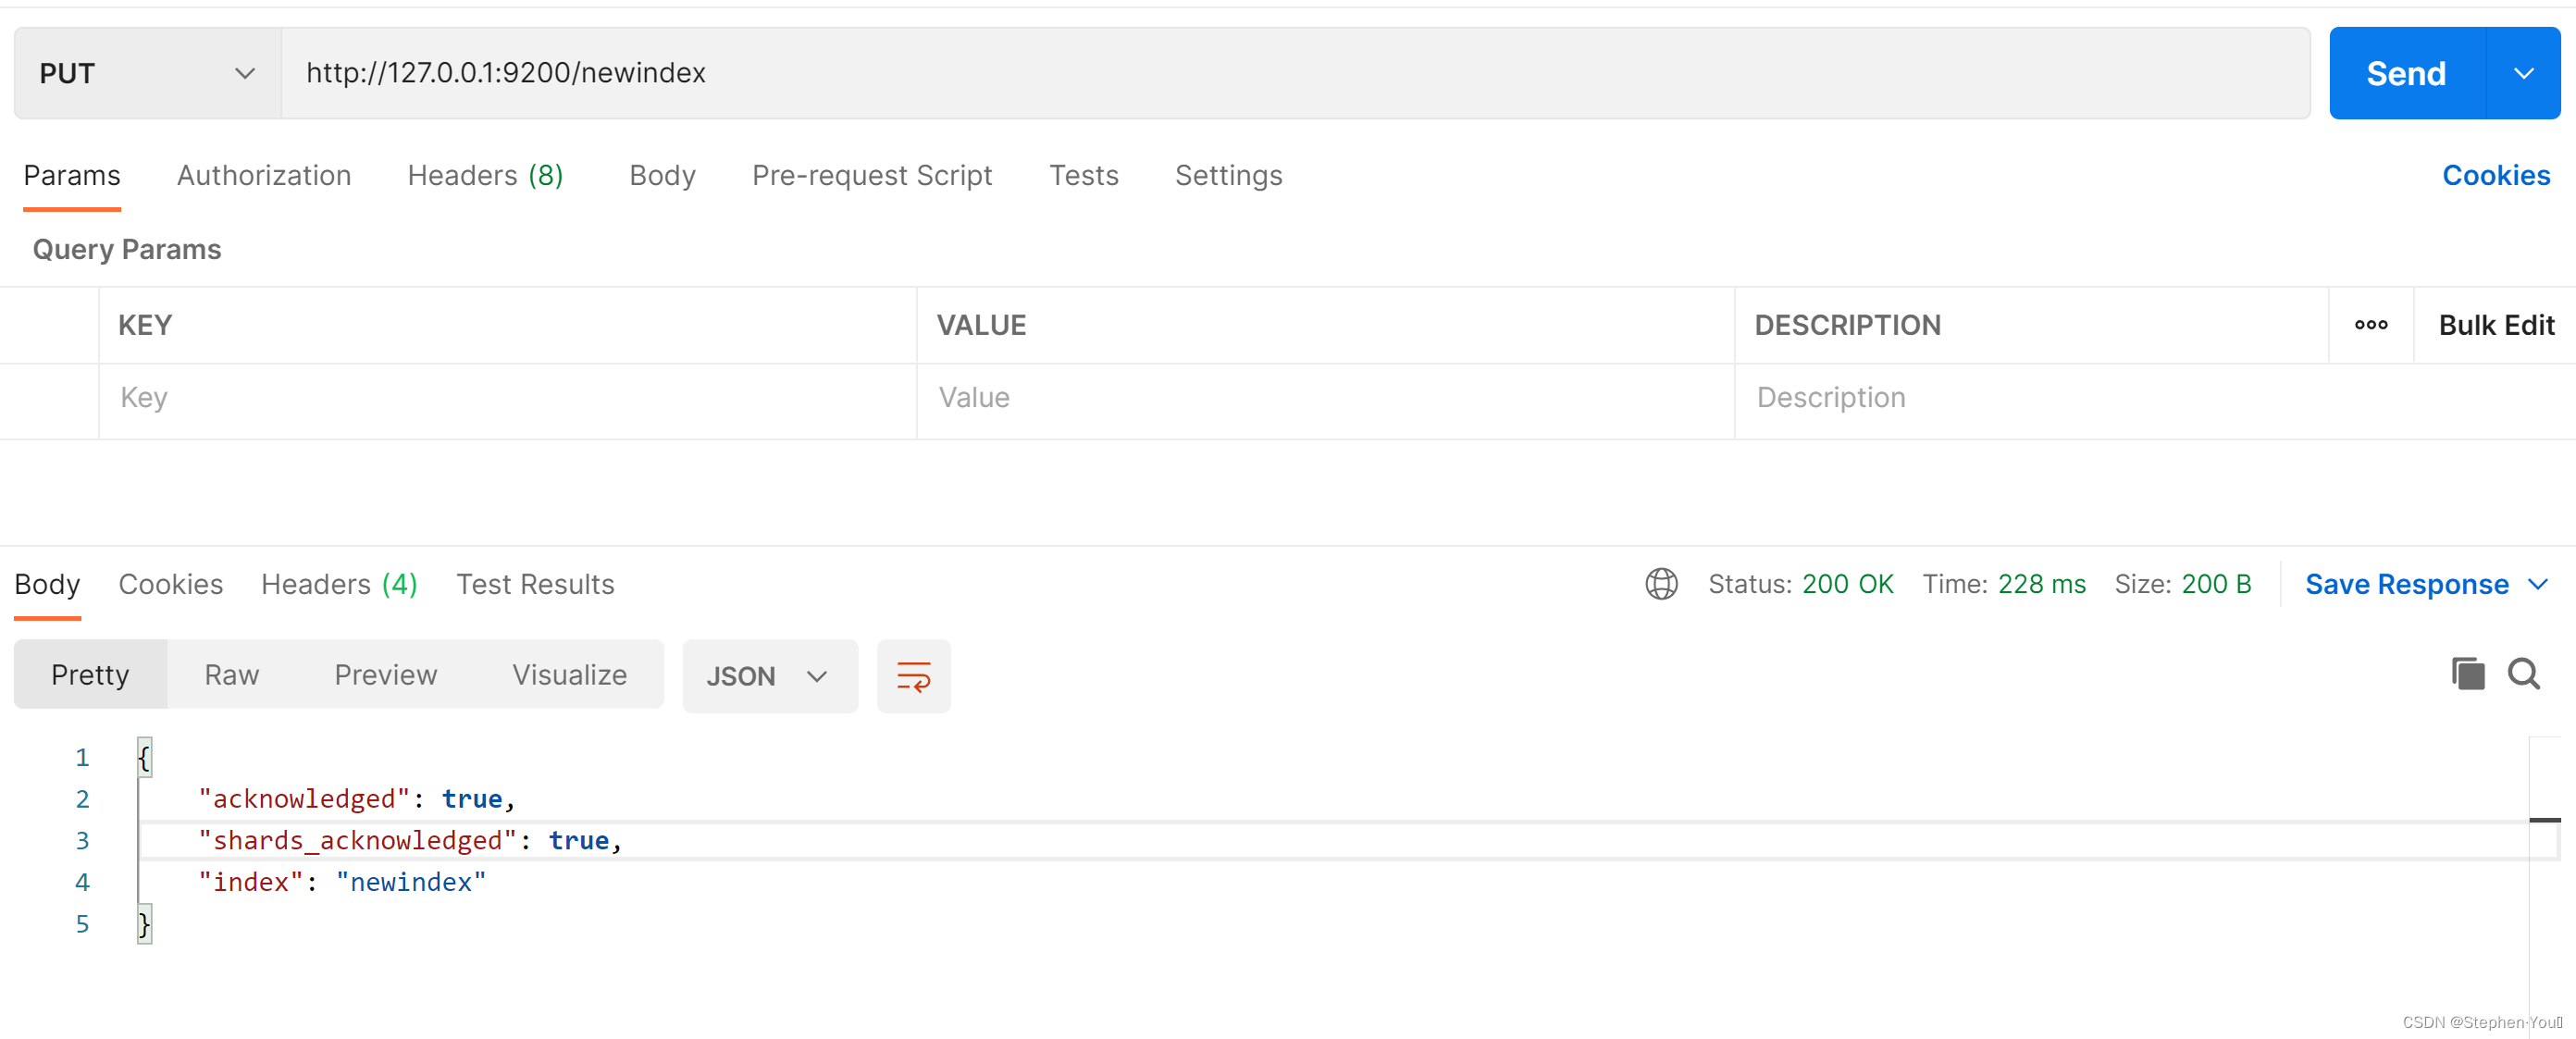Click the Send button

[2405, 72]
